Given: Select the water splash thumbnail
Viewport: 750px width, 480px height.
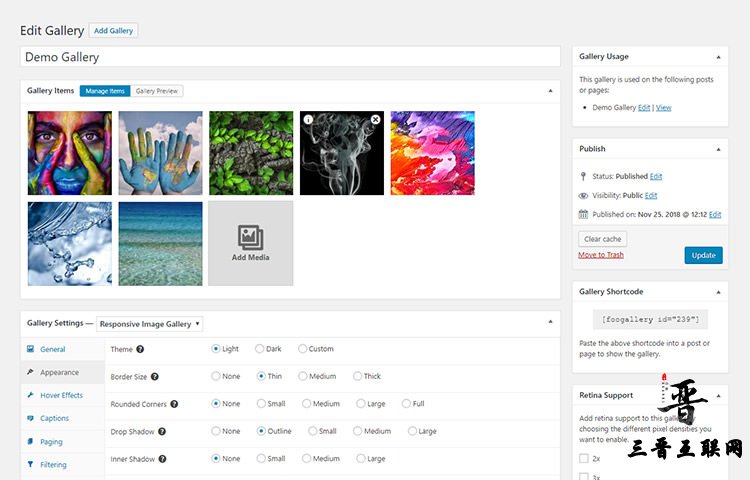Looking at the screenshot, I should [70, 244].
